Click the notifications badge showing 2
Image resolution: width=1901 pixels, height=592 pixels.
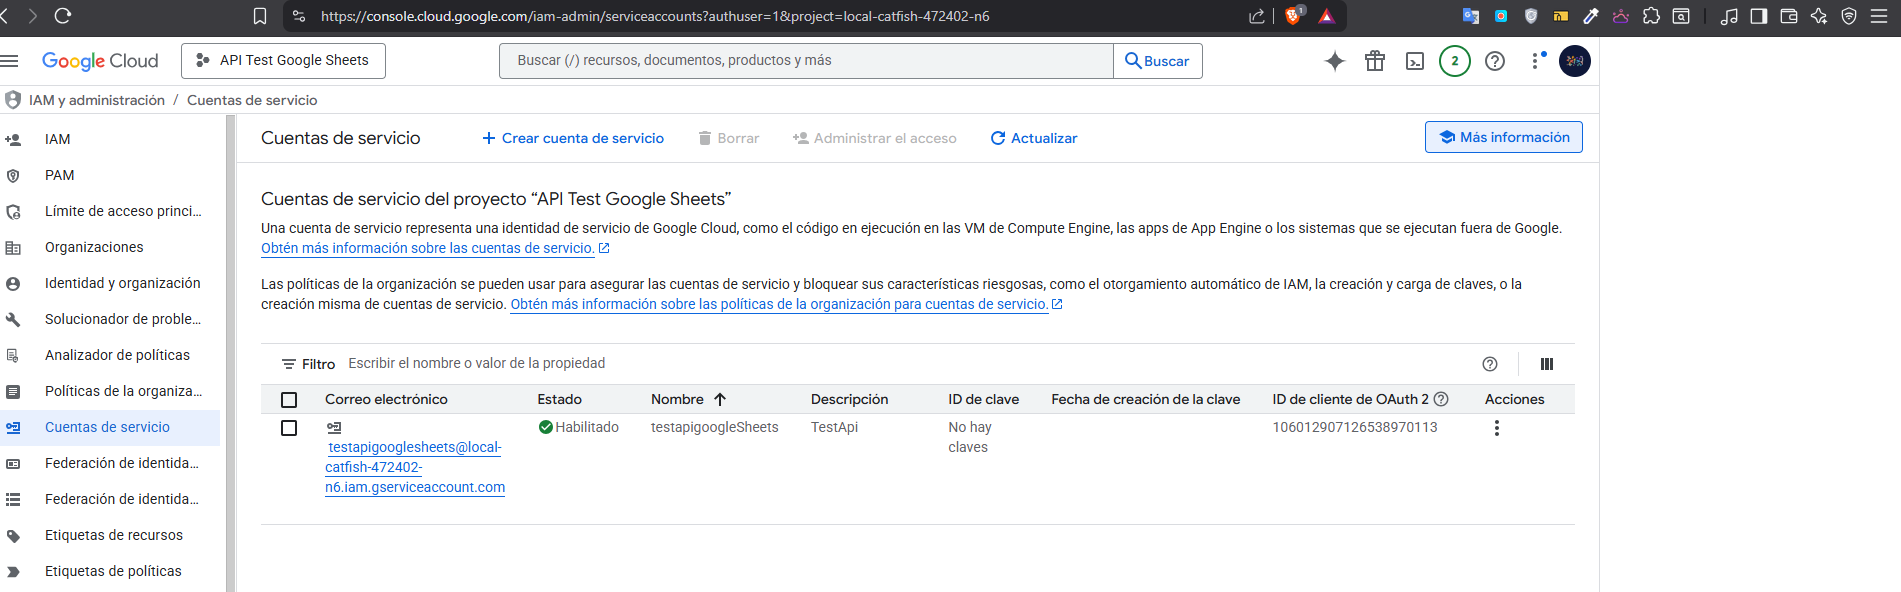(x=1454, y=61)
